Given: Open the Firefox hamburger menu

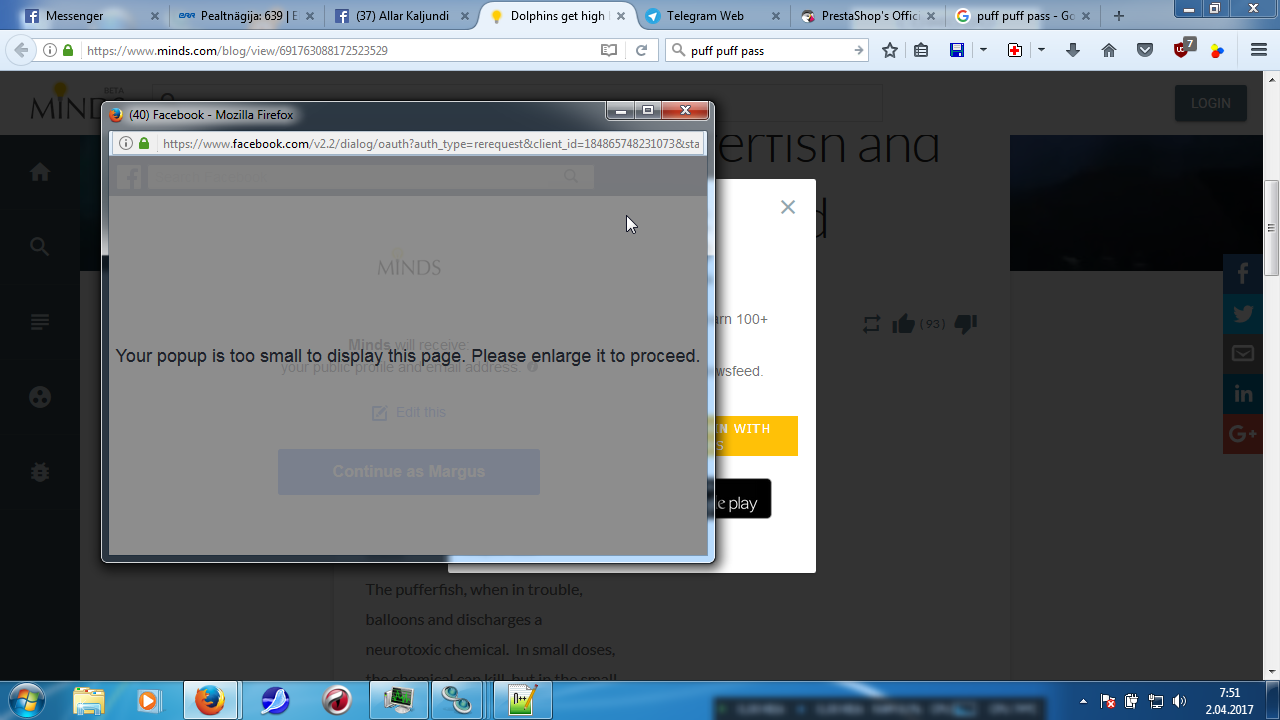Looking at the screenshot, I should [x=1258, y=50].
